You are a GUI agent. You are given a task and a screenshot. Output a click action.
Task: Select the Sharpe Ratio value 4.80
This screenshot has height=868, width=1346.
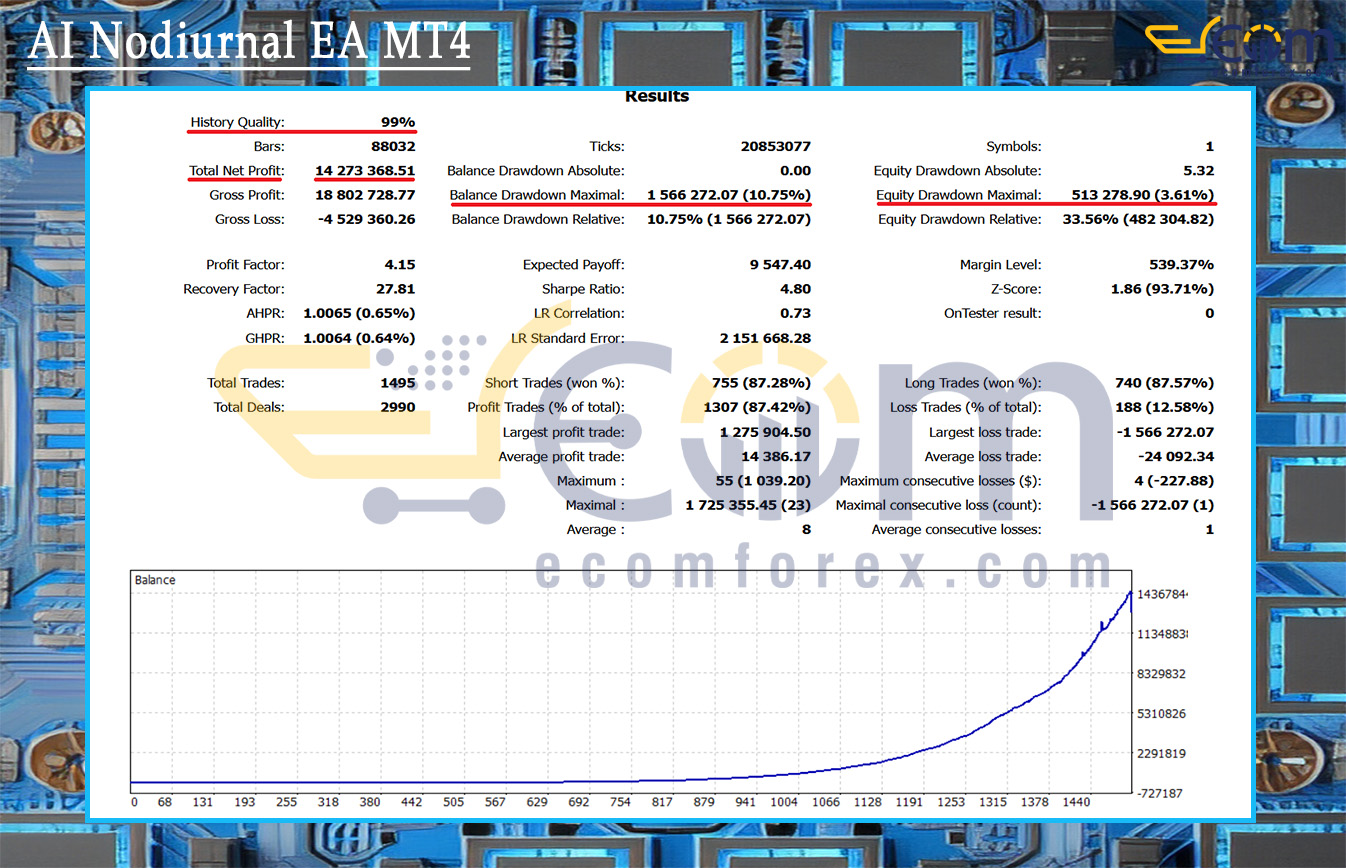pos(795,289)
